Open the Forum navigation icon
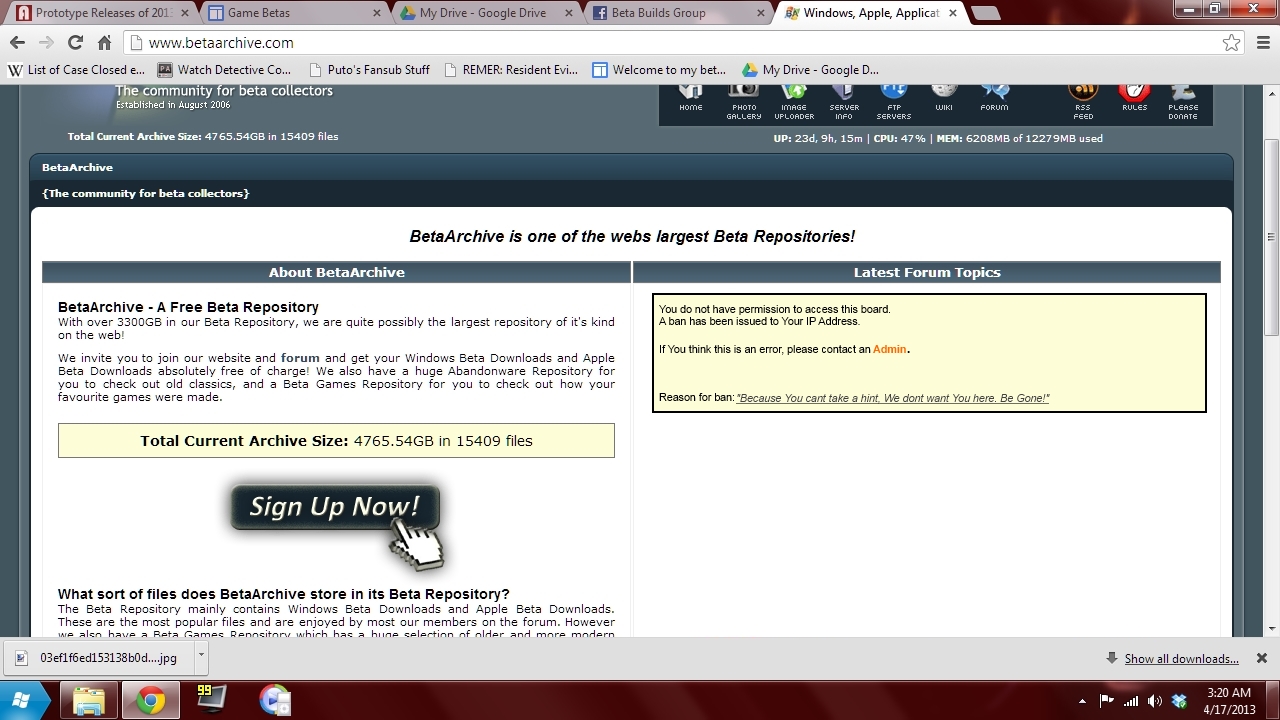Screen dimensions: 1280x720 tap(994, 97)
